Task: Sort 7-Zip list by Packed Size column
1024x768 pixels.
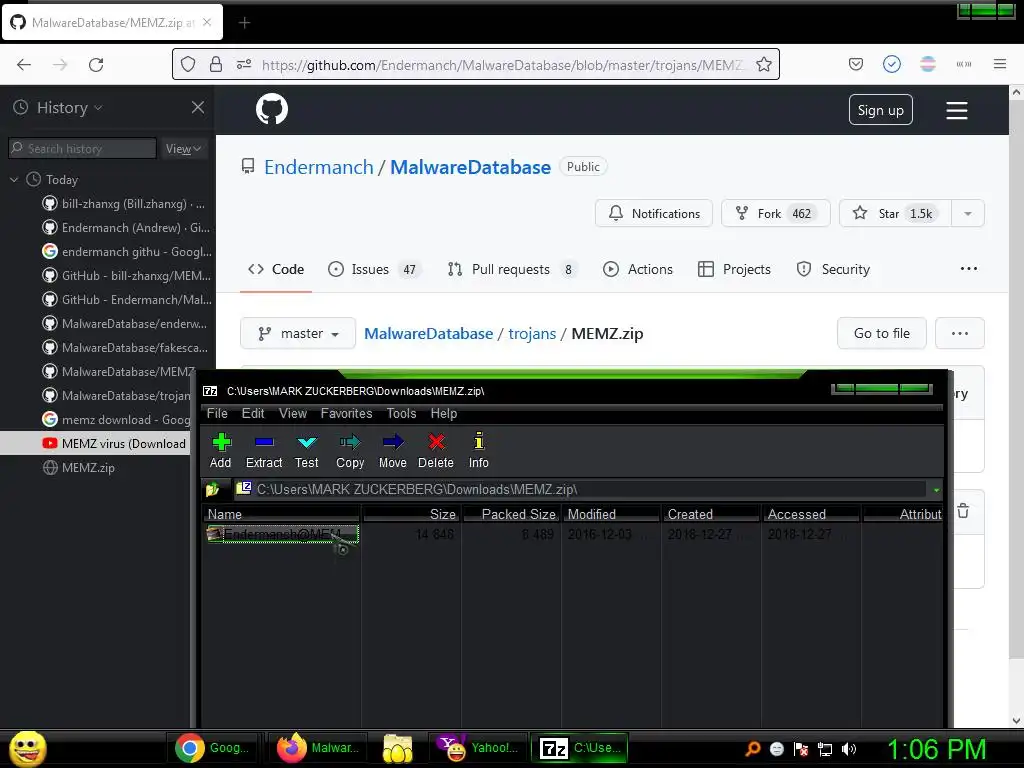Action: pos(511,515)
